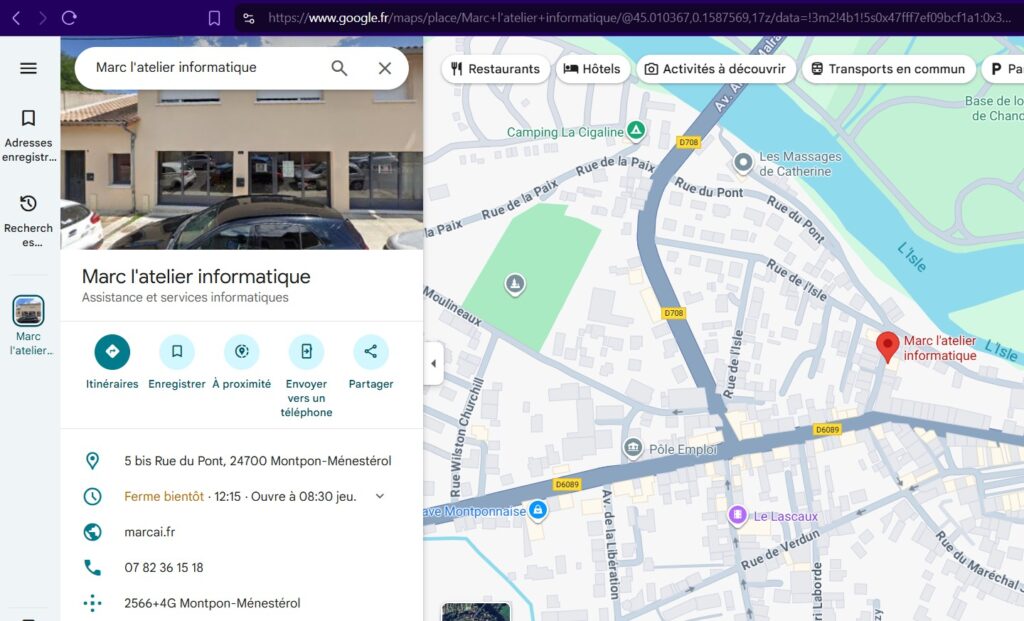
Task: Click category Assistance et services informatiques
Action: pyautogui.click(x=185, y=298)
